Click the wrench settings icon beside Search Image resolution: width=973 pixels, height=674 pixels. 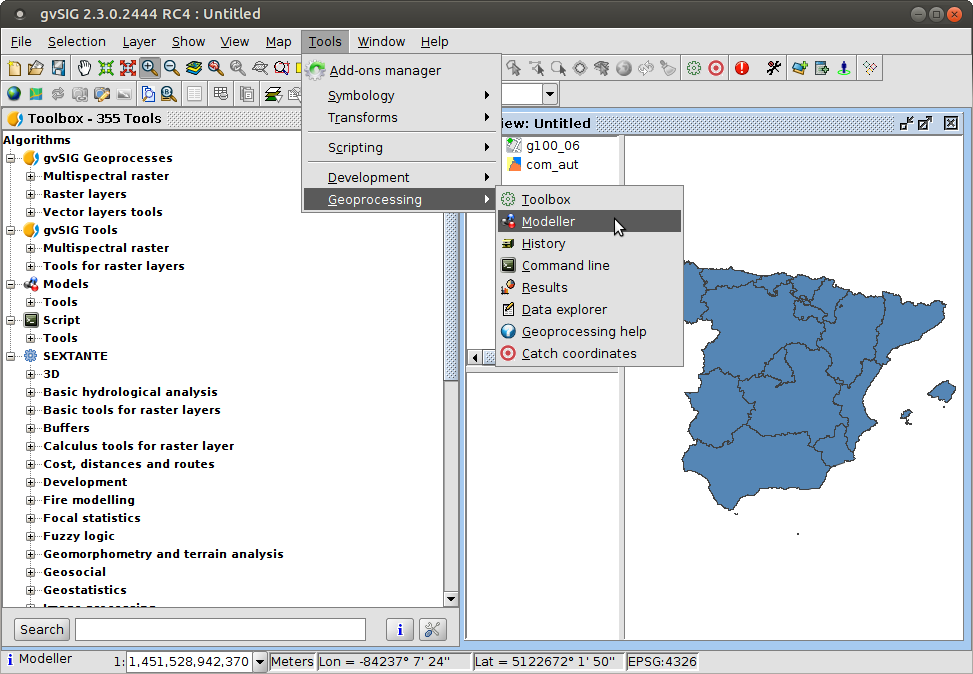[x=432, y=629]
